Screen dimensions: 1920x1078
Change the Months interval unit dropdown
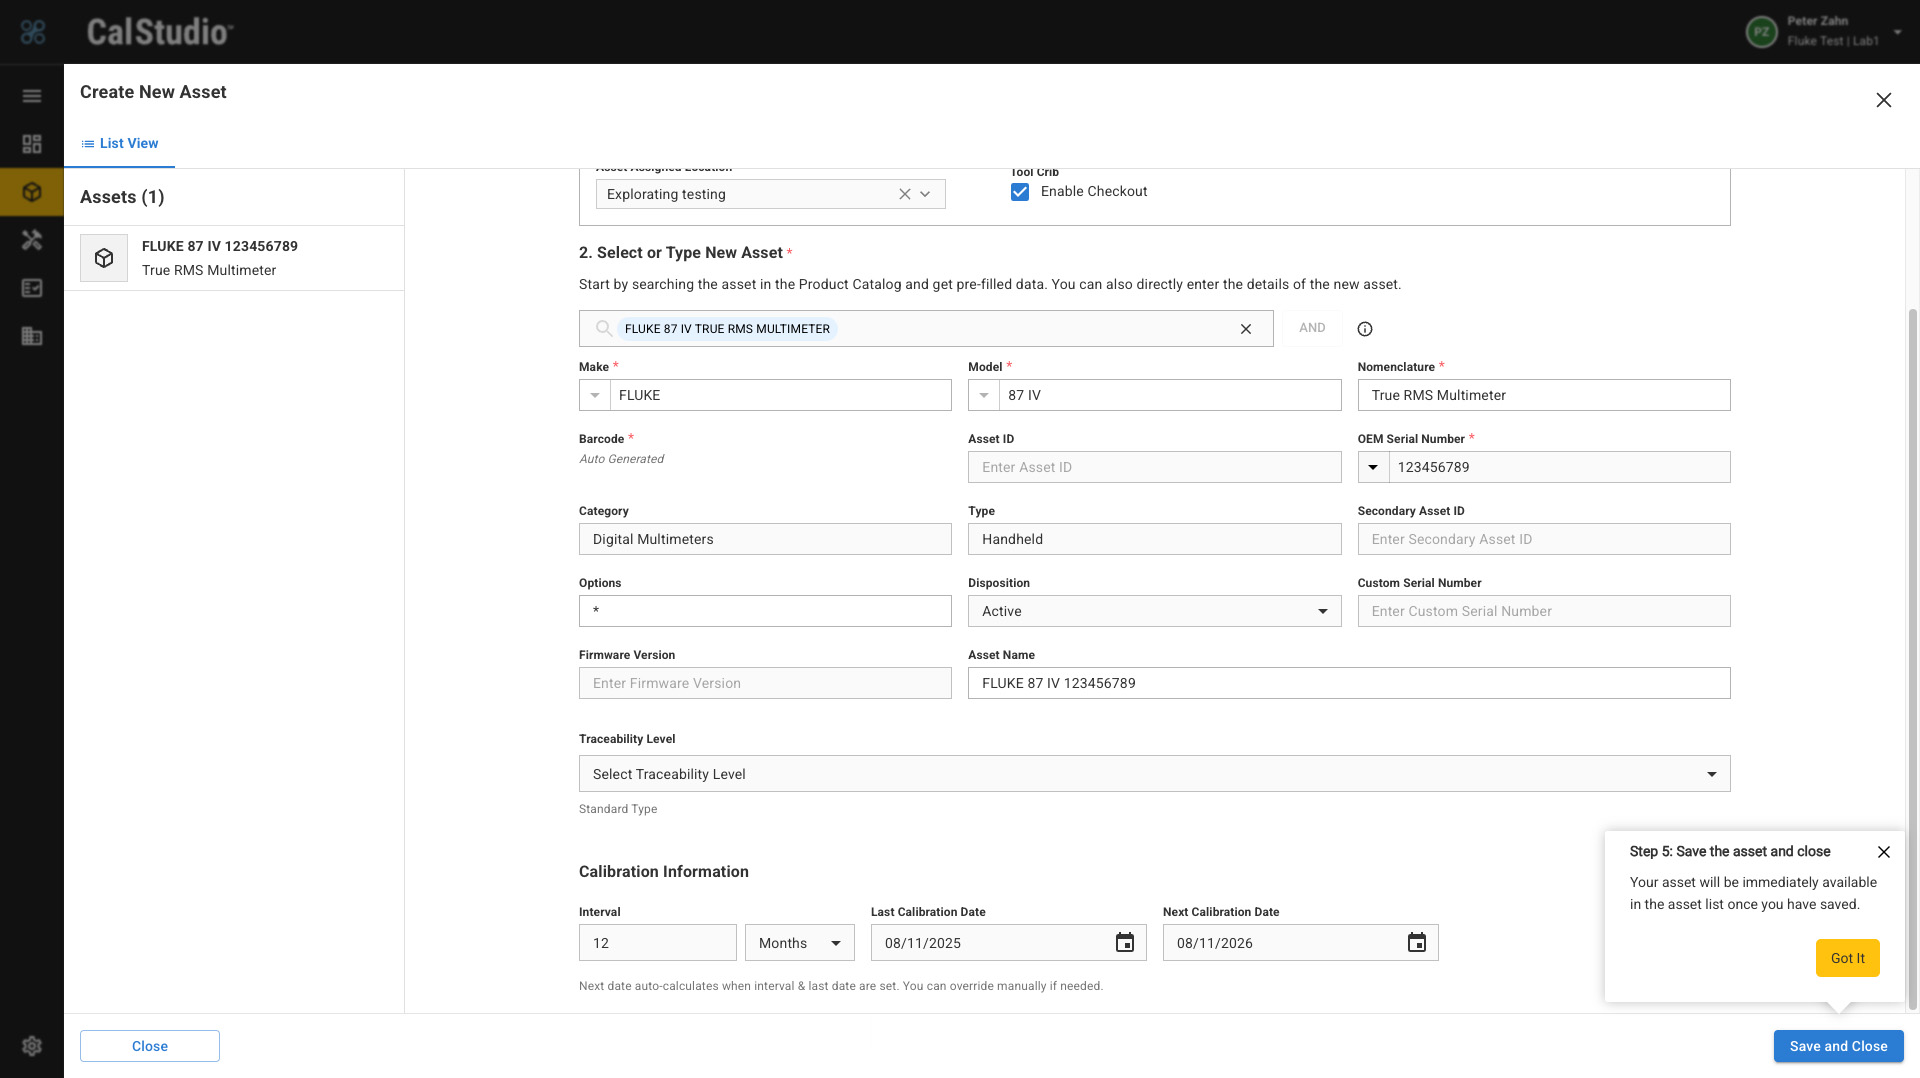pyautogui.click(x=800, y=943)
